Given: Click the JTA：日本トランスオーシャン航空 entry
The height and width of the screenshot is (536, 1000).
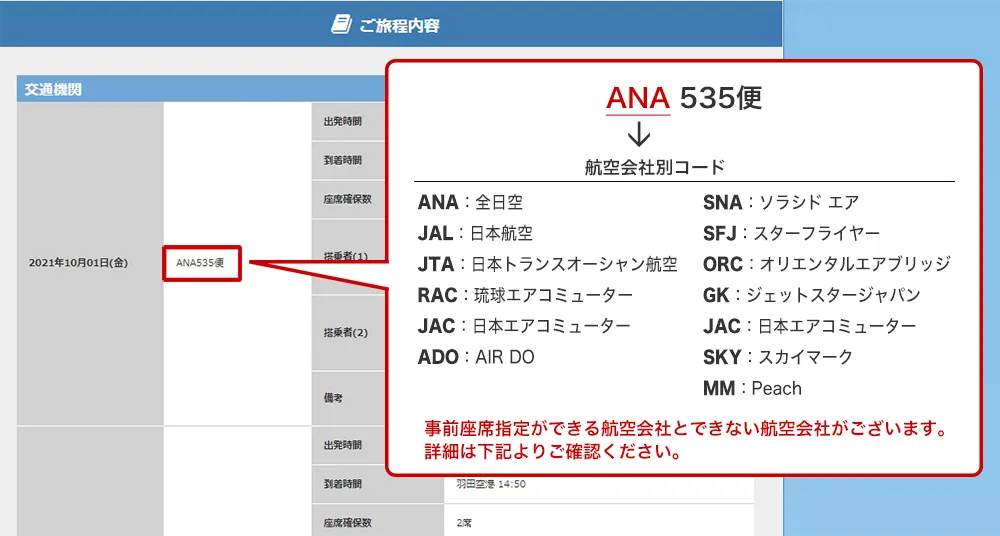Looking at the screenshot, I should (x=548, y=264).
